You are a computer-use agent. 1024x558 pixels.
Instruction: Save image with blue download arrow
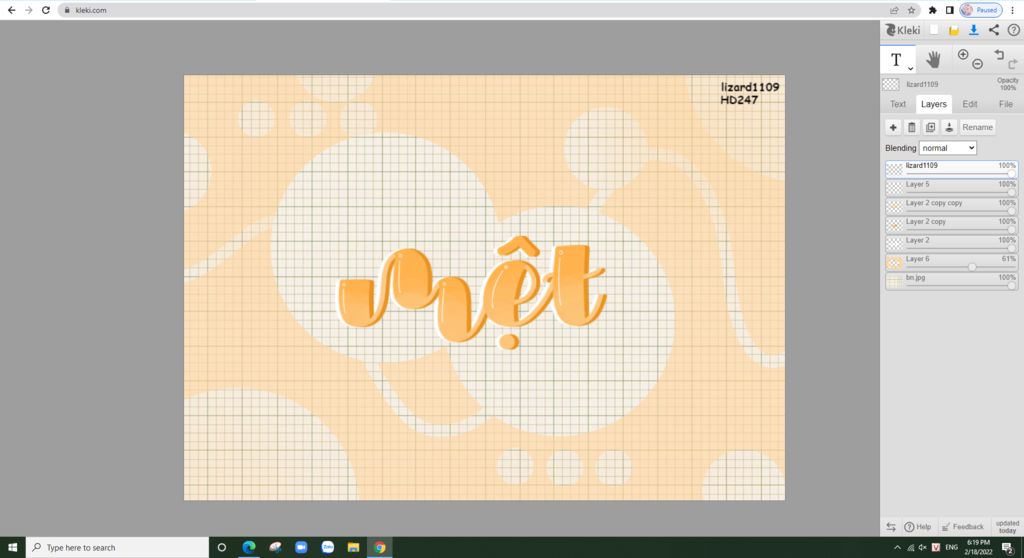click(x=973, y=30)
